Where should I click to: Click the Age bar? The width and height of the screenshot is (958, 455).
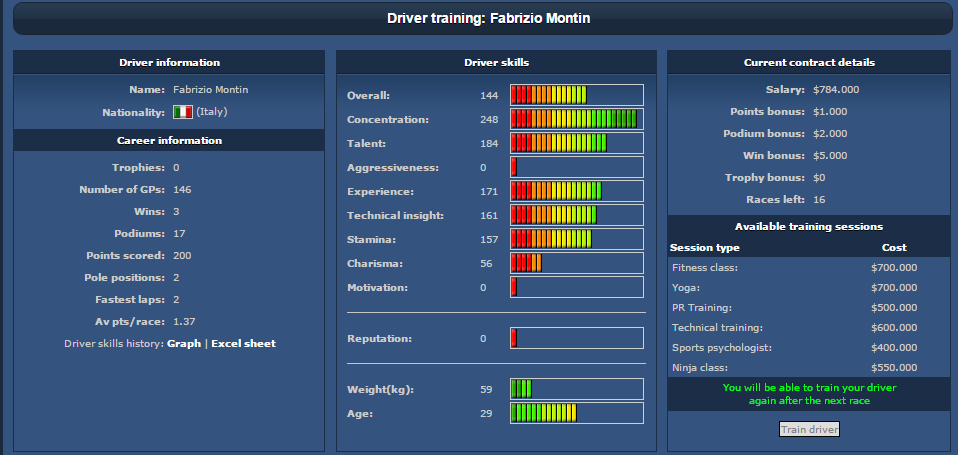tap(577, 413)
